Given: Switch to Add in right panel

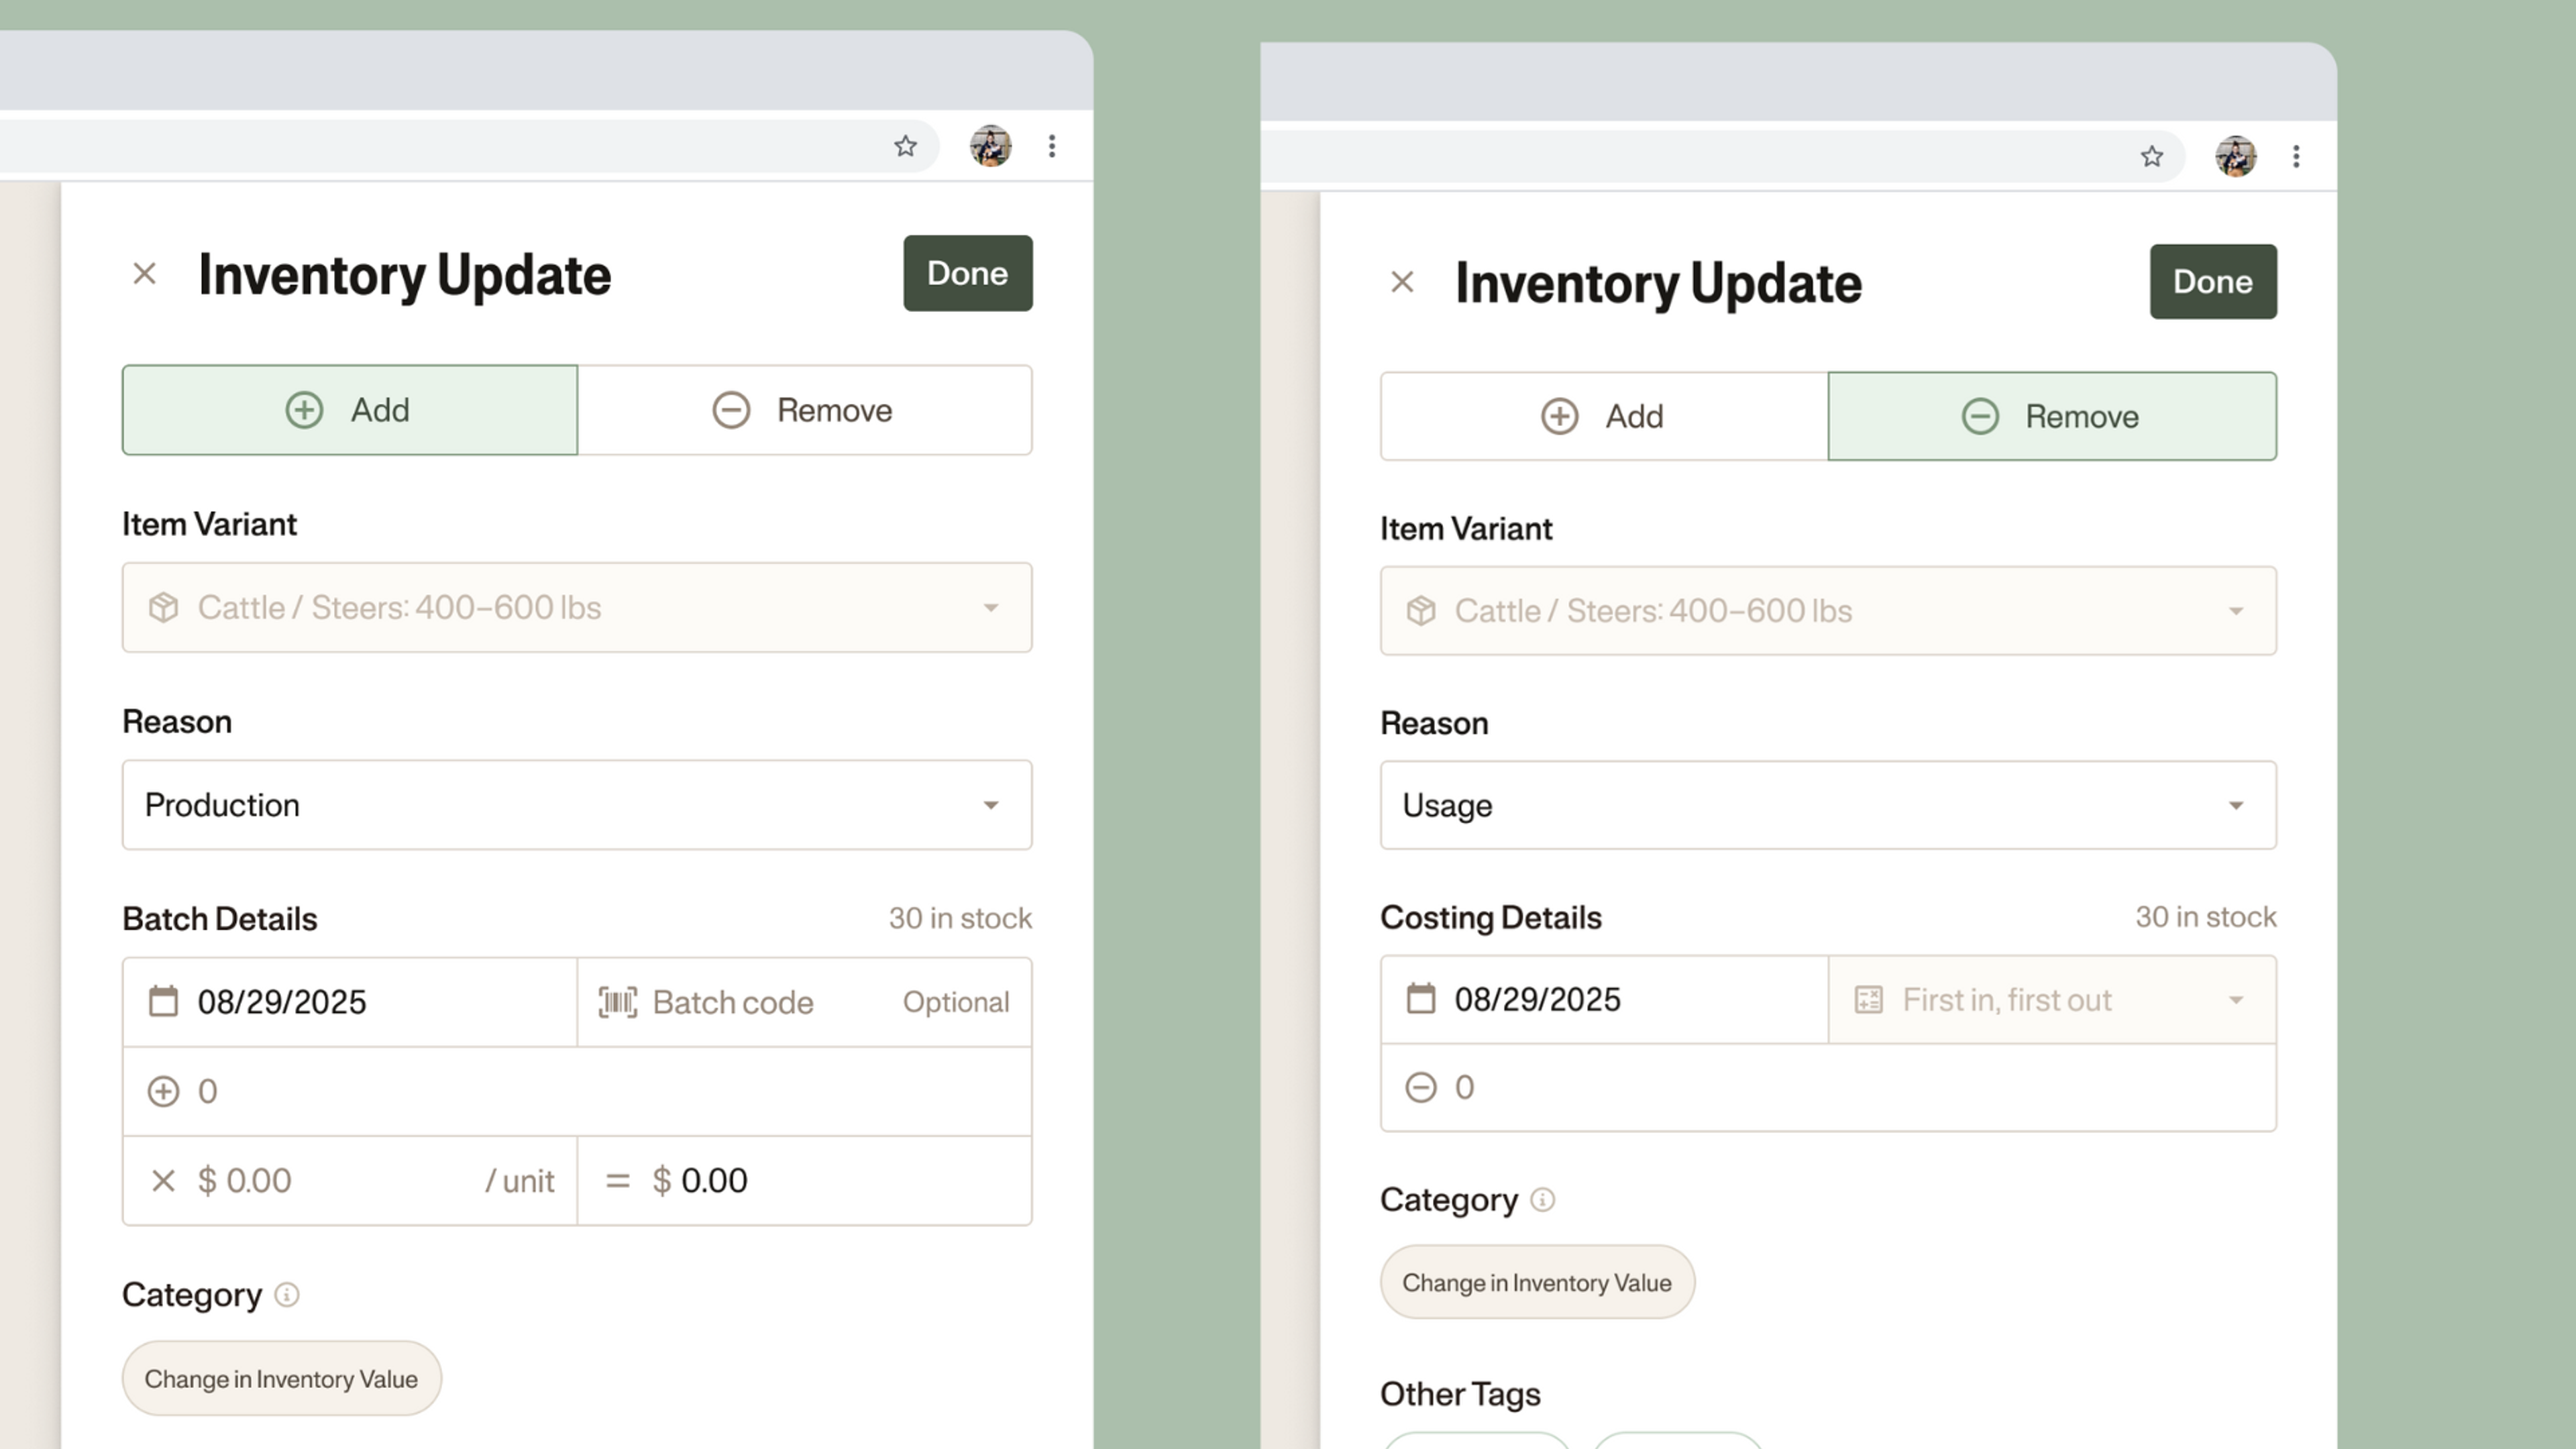Looking at the screenshot, I should click(1603, 416).
